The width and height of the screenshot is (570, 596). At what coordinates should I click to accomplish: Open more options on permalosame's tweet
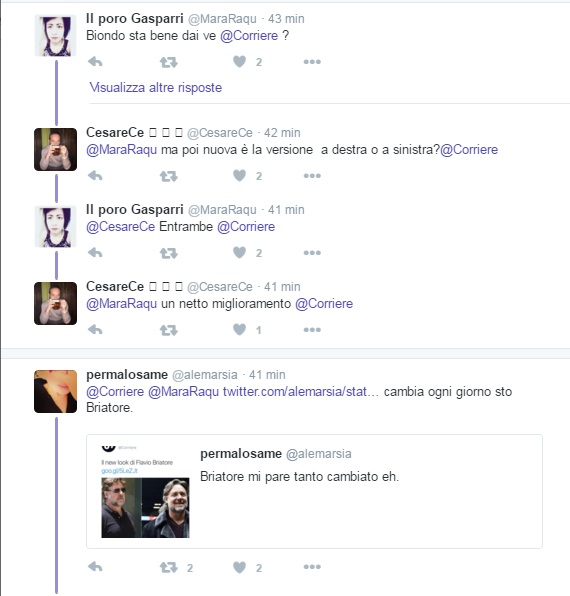(312, 567)
